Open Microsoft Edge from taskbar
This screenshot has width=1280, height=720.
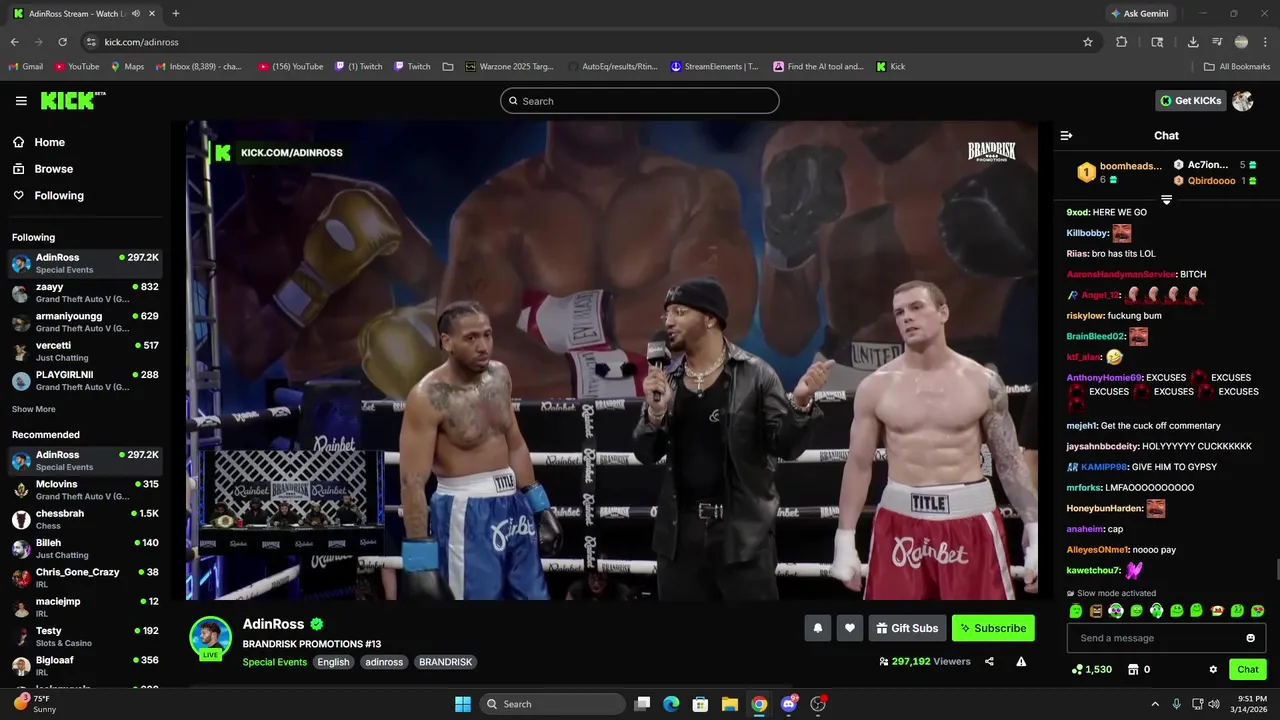(671, 704)
